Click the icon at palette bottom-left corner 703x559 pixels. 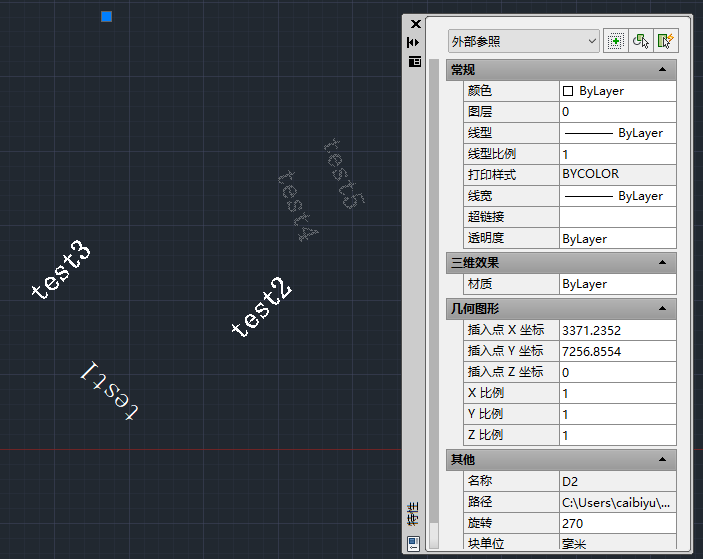[413, 543]
